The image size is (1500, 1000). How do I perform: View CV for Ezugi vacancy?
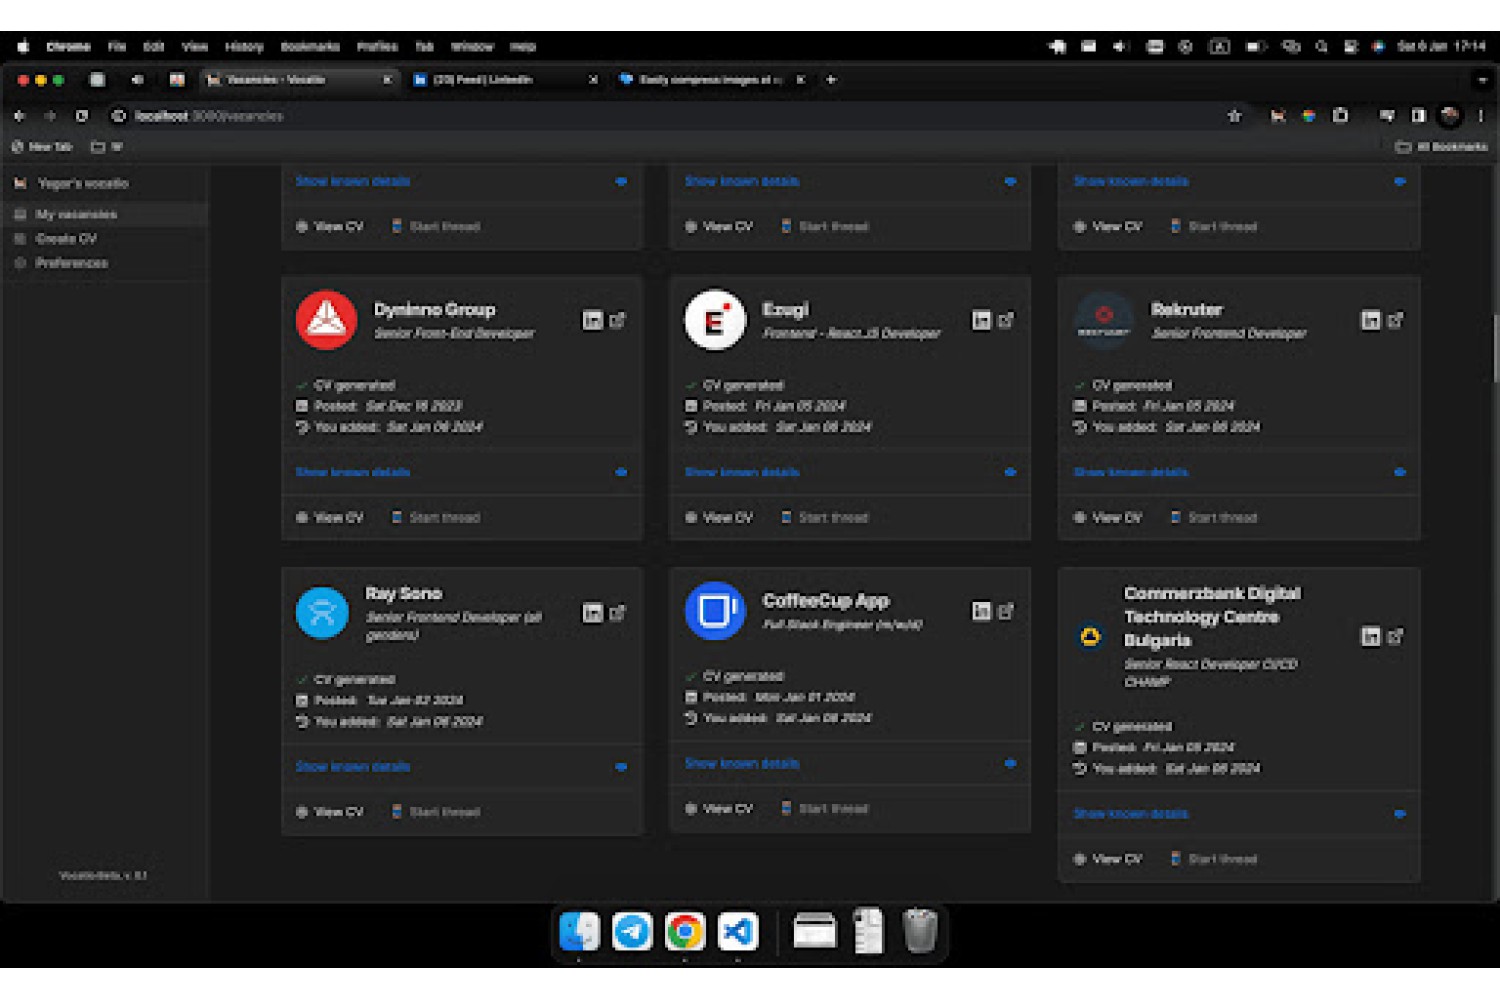[719, 518]
